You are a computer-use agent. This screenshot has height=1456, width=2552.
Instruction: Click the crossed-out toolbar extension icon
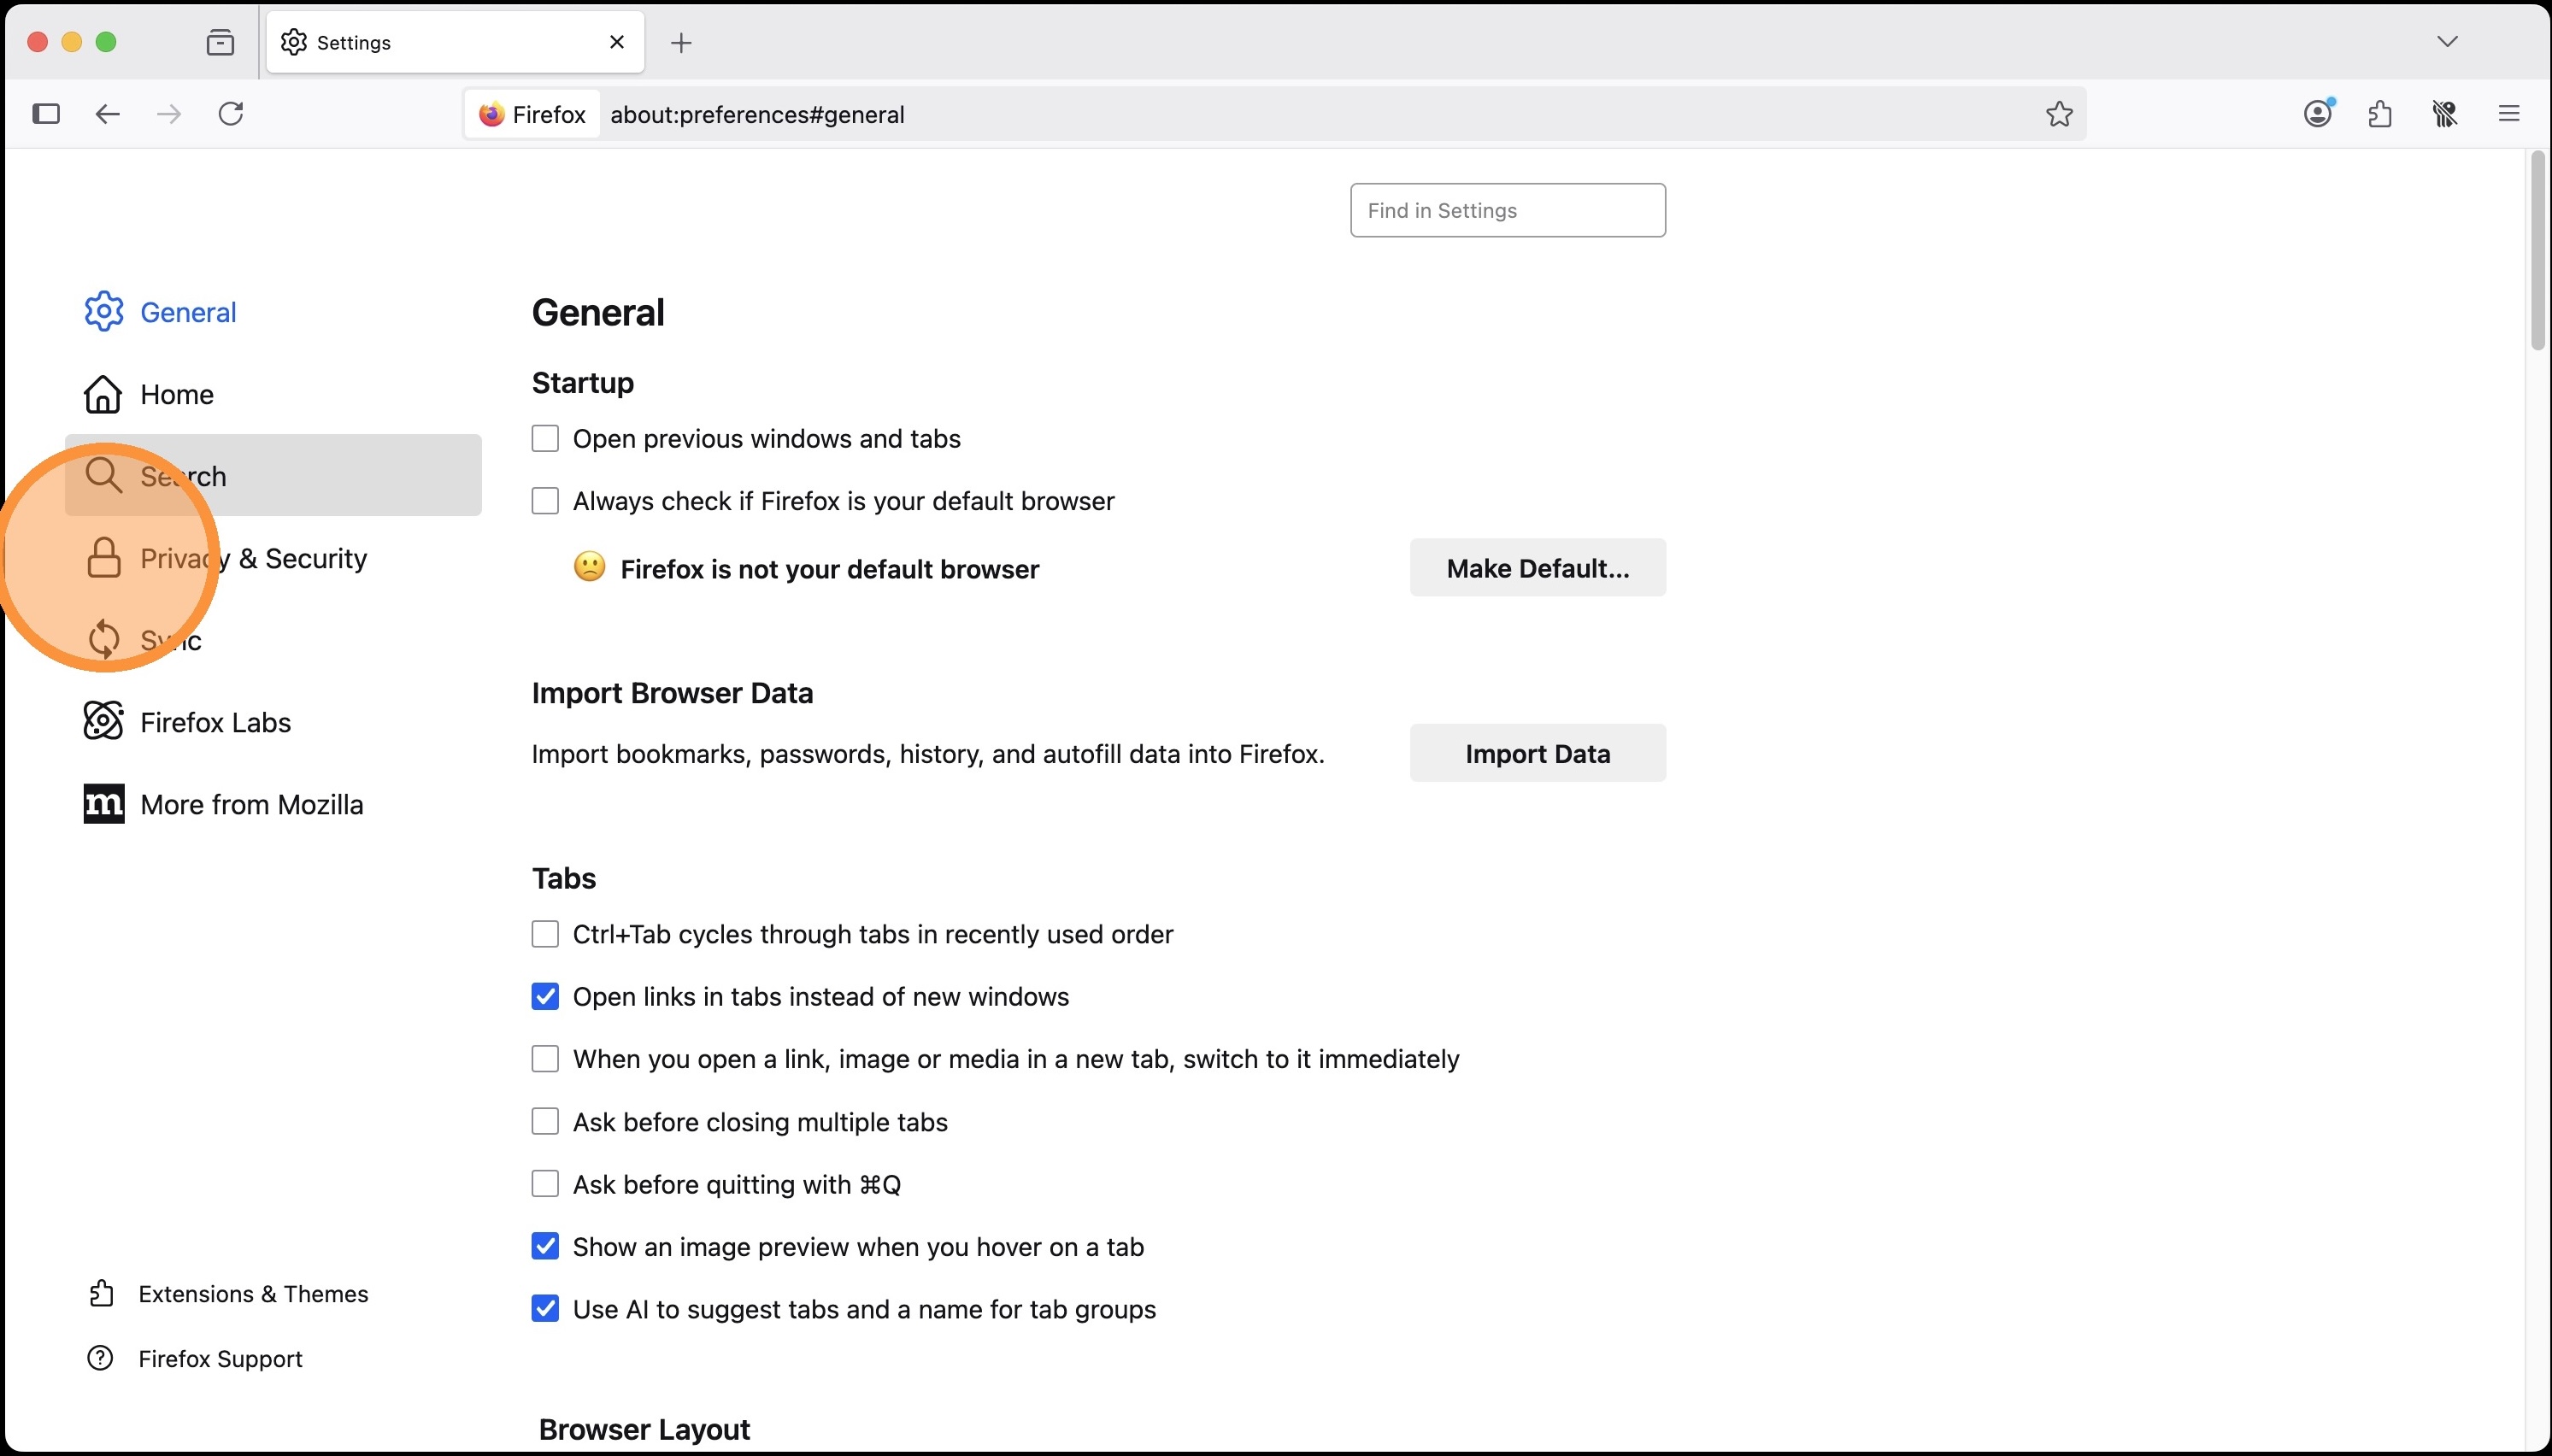tap(2445, 114)
